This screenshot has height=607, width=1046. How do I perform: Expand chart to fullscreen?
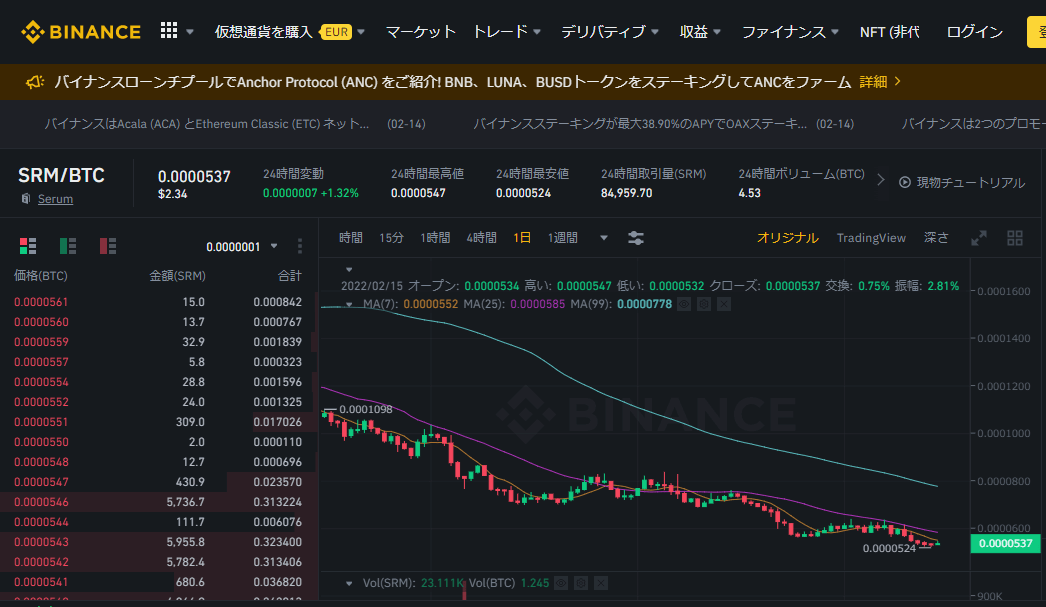pyautogui.click(x=979, y=238)
